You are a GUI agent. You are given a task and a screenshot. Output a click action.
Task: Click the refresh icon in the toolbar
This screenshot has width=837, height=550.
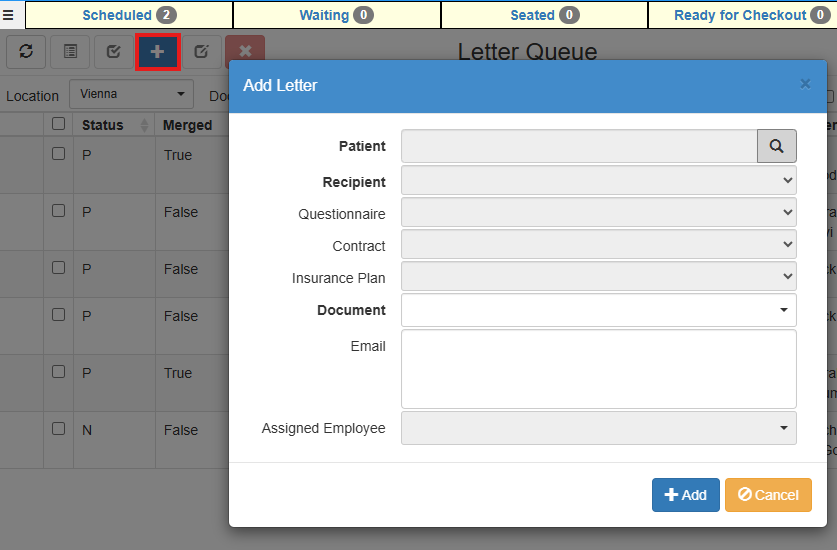[26, 52]
